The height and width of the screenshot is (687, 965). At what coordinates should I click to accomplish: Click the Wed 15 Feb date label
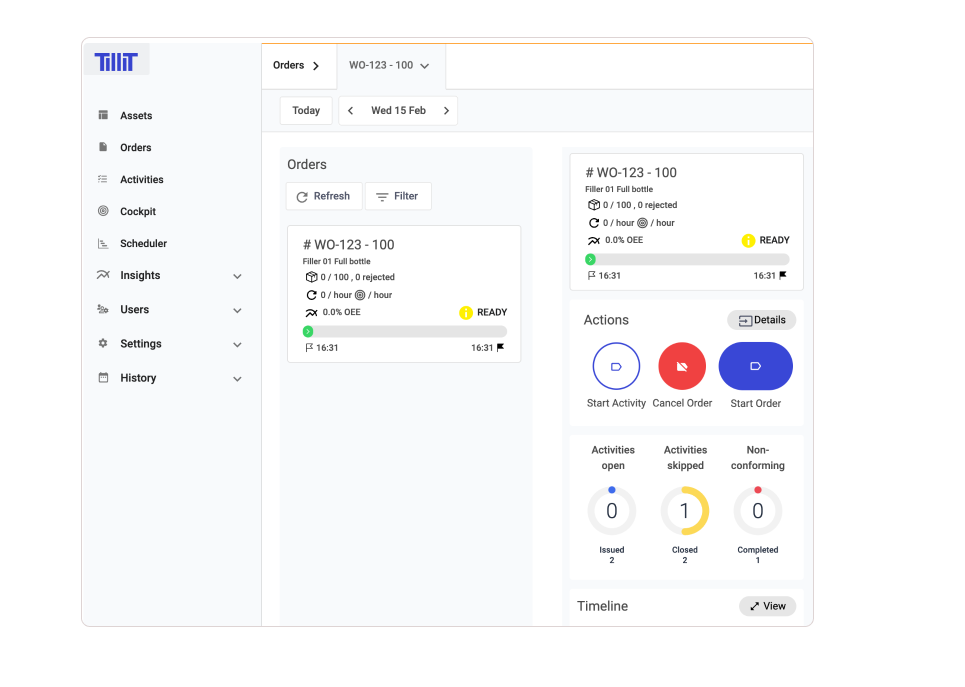coord(398,111)
